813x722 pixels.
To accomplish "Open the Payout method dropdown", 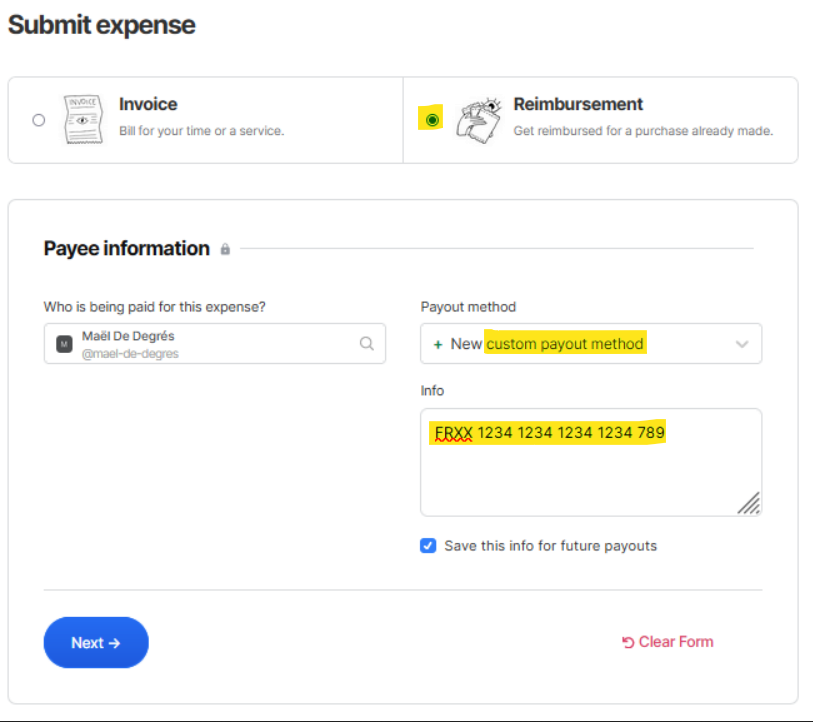I will coord(590,343).
